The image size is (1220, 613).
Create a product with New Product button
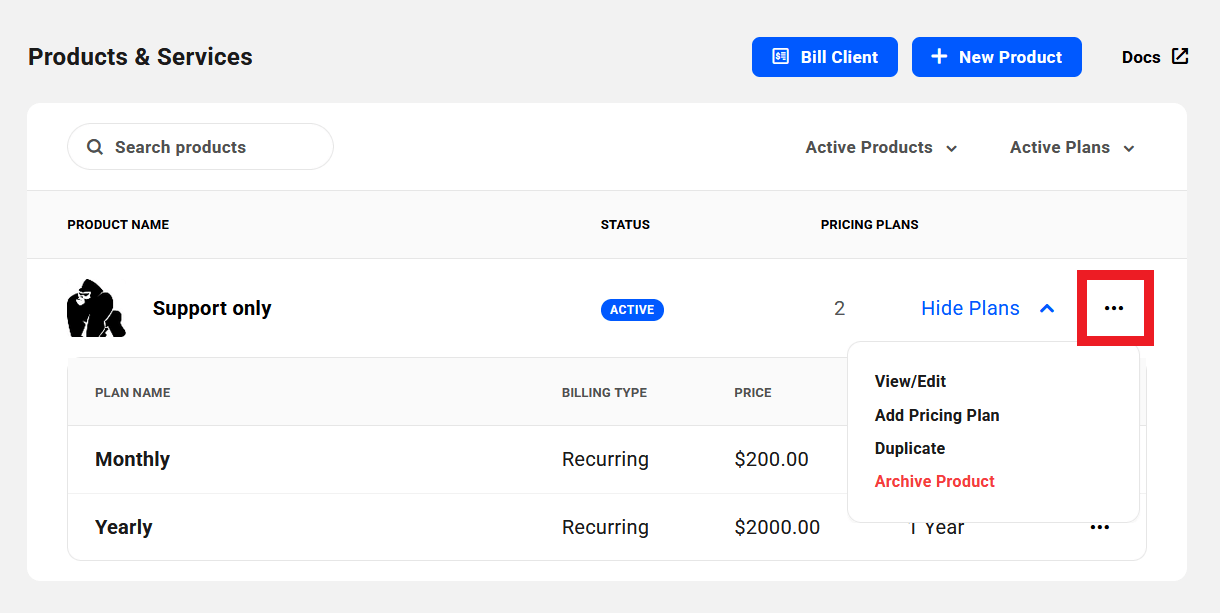point(996,57)
